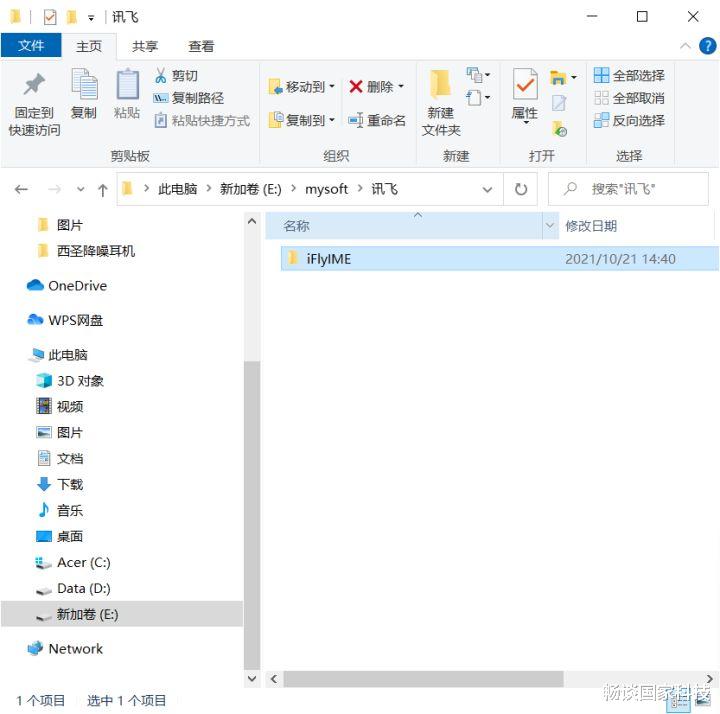Click Cut (剪切) with scissors icon
This screenshot has height=714, width=720.
click(176, 75)
